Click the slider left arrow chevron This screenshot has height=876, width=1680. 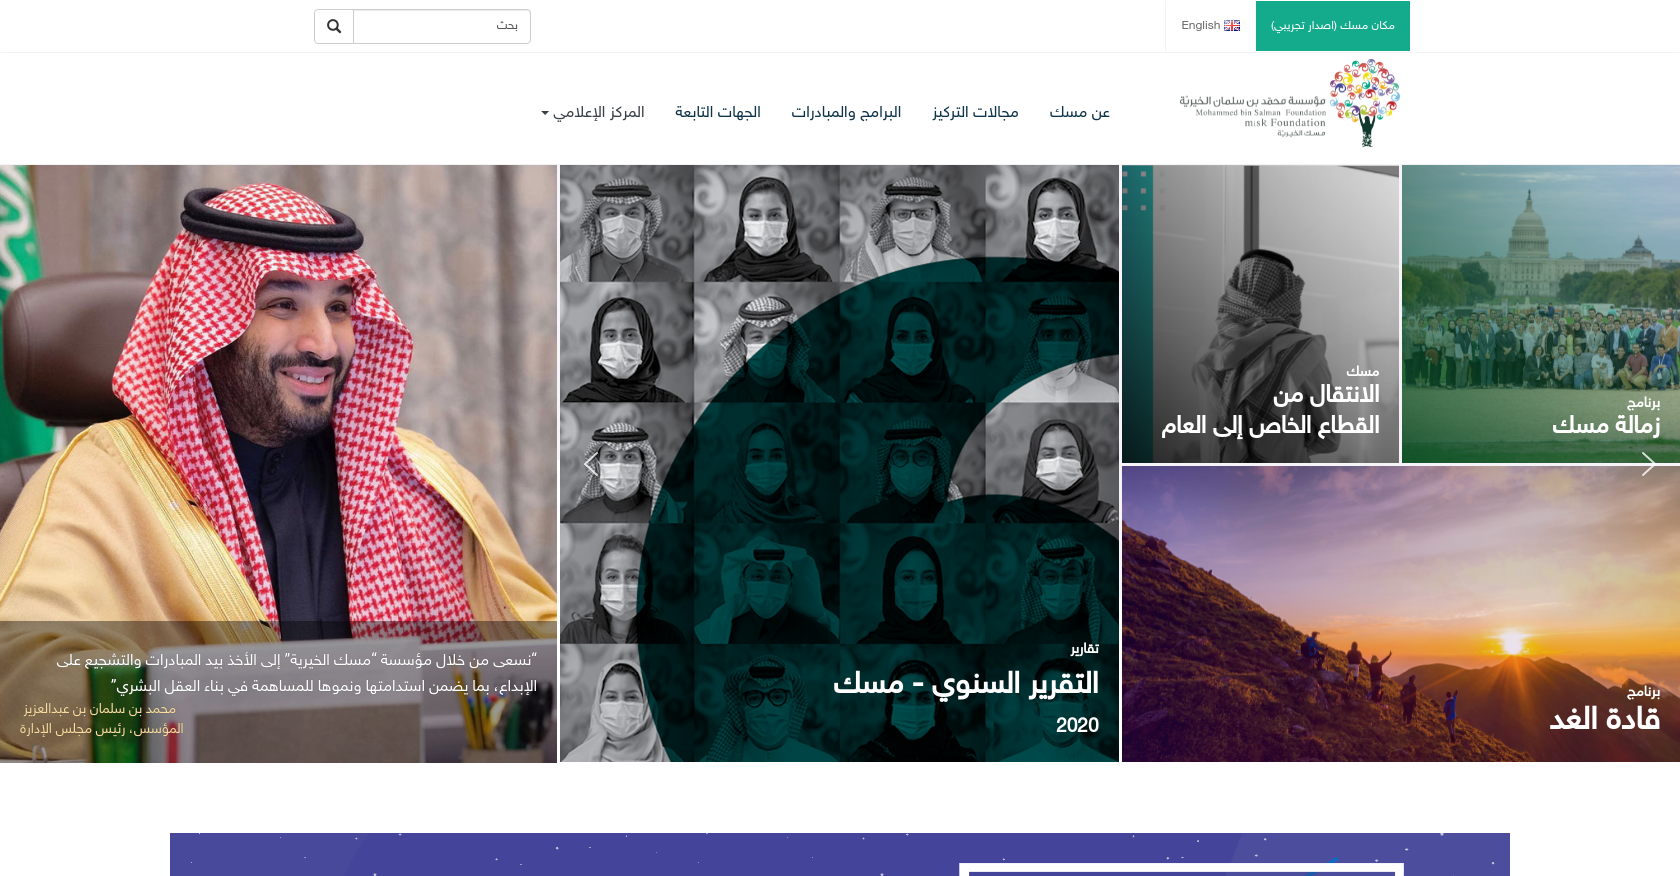click(x=591, y=464)
